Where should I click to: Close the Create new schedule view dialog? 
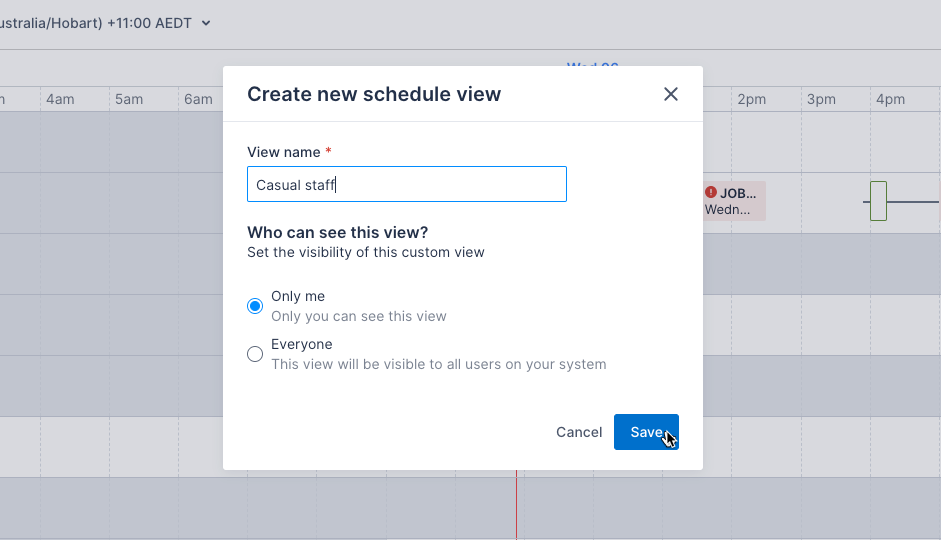tap(670, 94)
